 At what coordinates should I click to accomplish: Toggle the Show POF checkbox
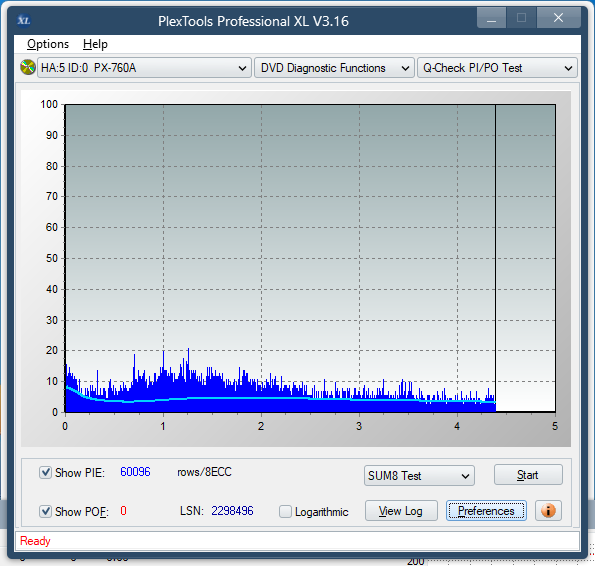pyautogui.click(x=45, y=511)
